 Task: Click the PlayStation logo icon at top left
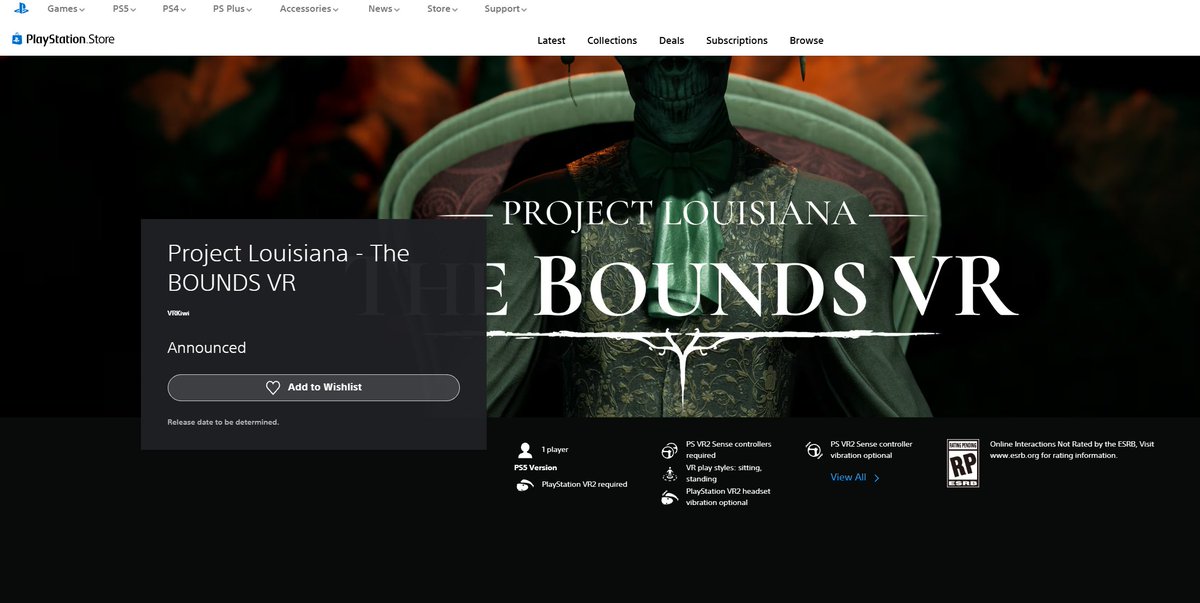21,9
